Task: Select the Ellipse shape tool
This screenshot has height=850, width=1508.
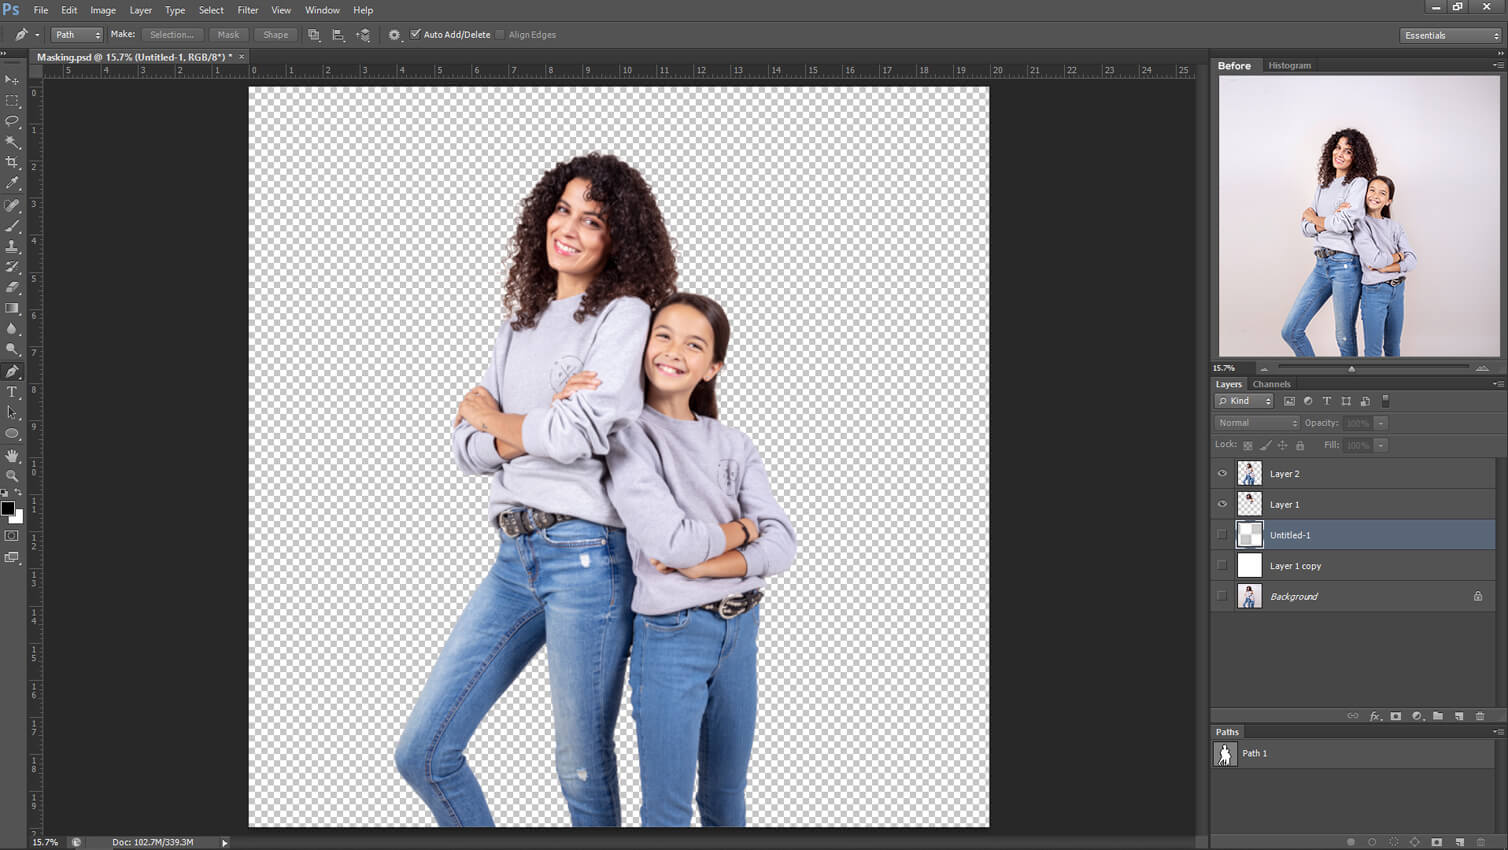Action: [x=12, y=434]
